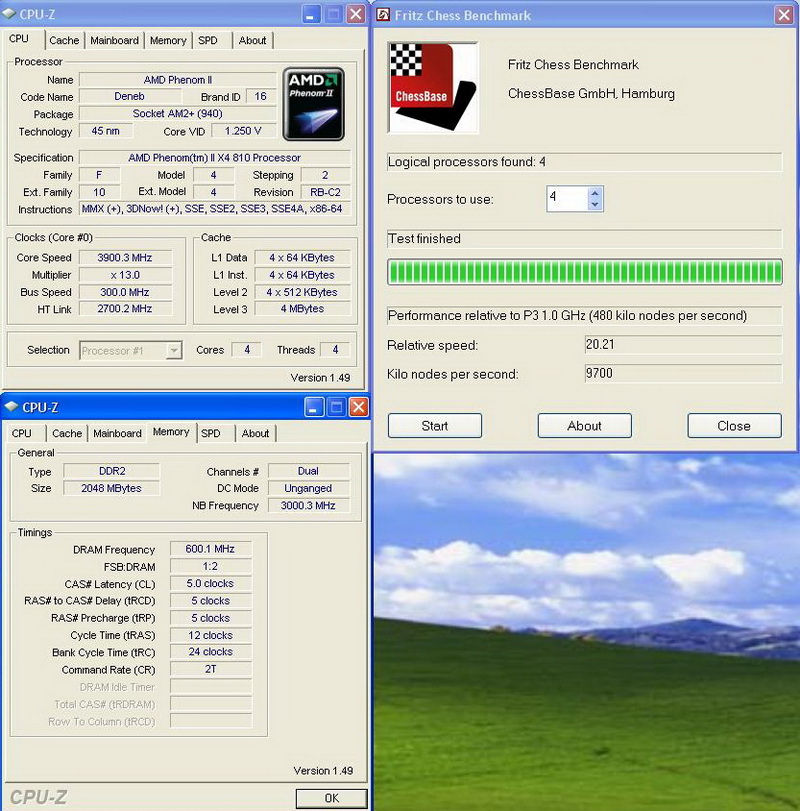This screenshot has width=800, height=811.
Task: Click CAS# Latency value 5.0 clocks
Action: 210,583
